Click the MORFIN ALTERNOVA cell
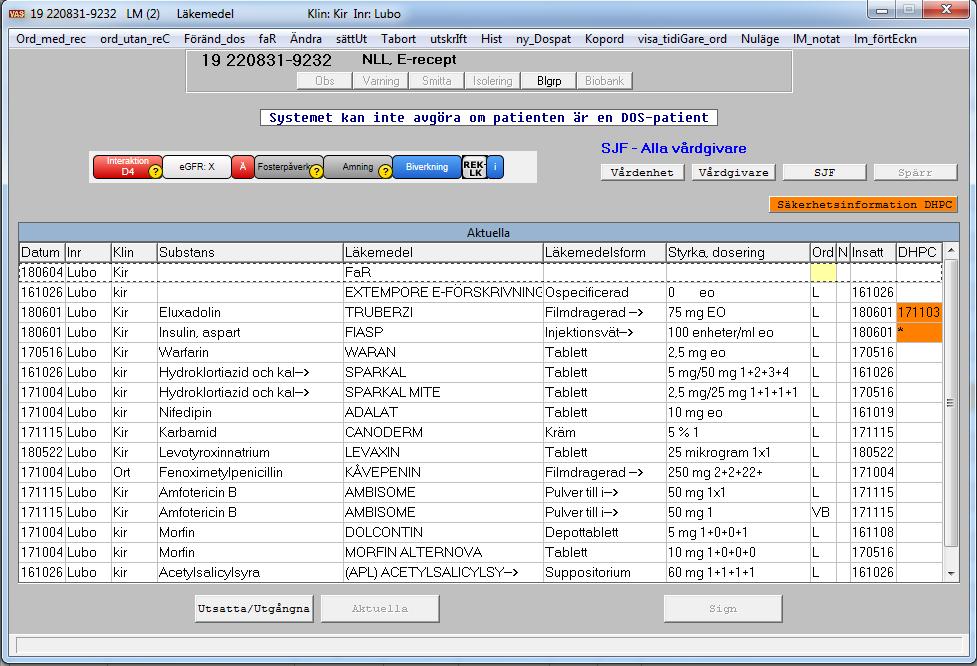Viewport: 977px width, 666px height. pos(443,552)
